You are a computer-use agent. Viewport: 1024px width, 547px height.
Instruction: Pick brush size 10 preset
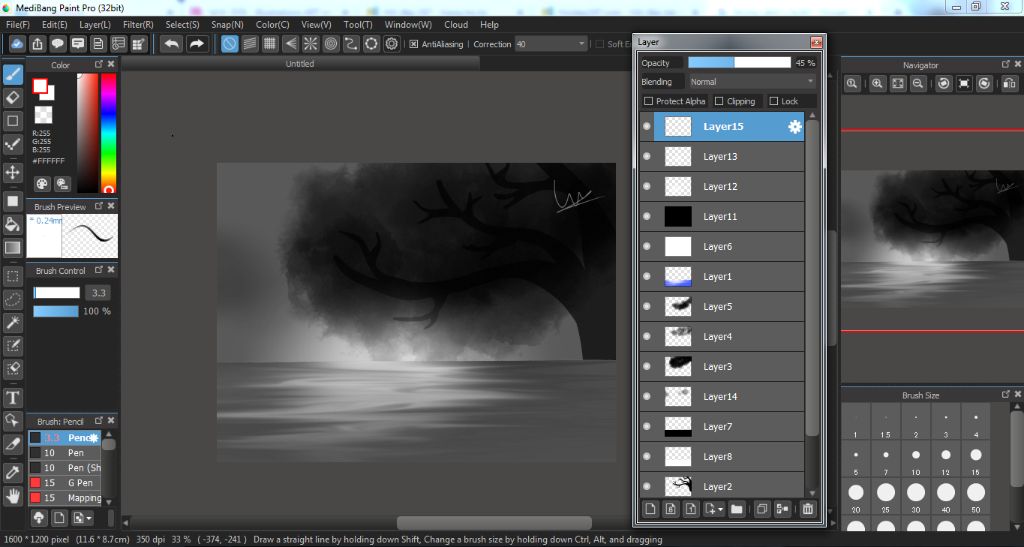coord(916,459)
